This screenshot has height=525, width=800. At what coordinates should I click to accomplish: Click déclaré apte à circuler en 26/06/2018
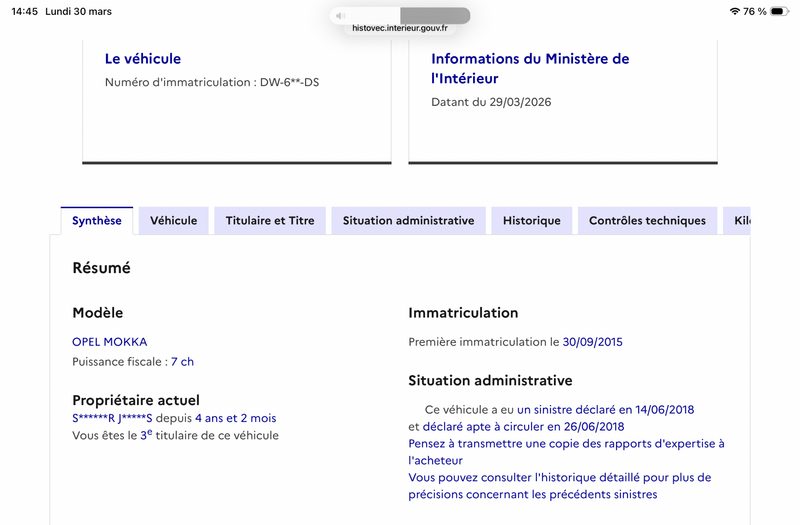[523, 427]
